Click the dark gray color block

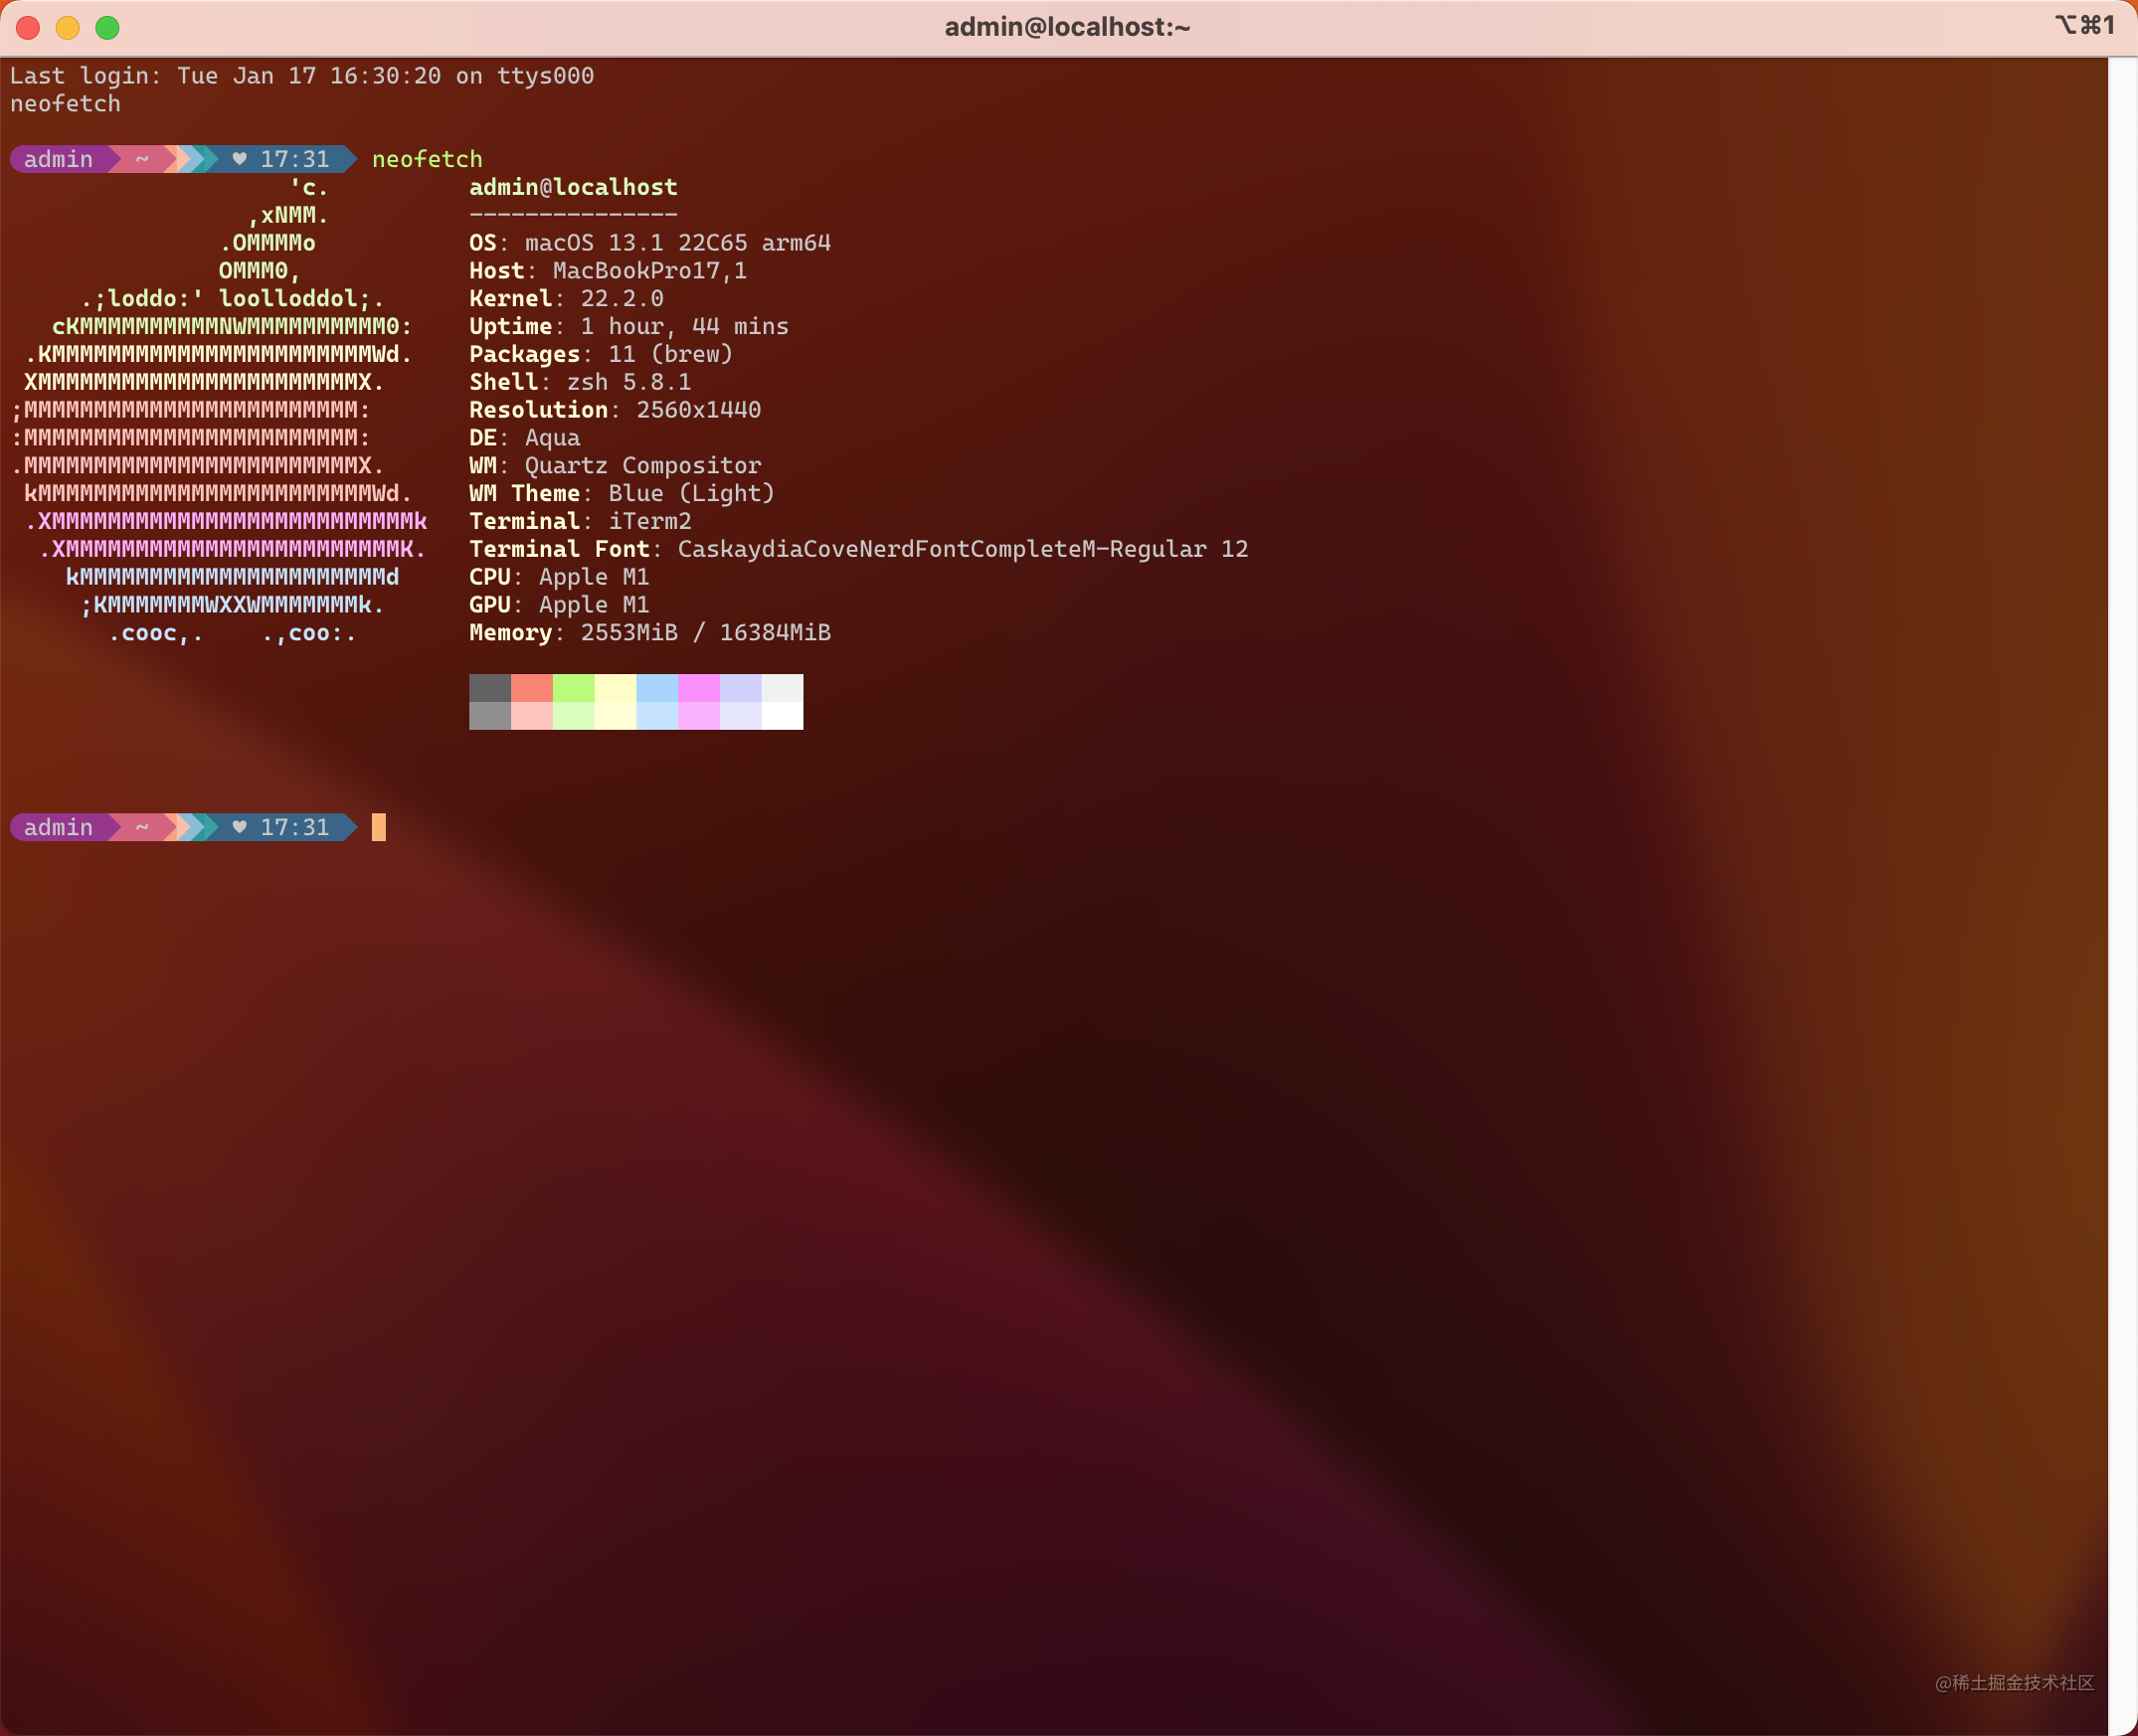coord(490,688)
